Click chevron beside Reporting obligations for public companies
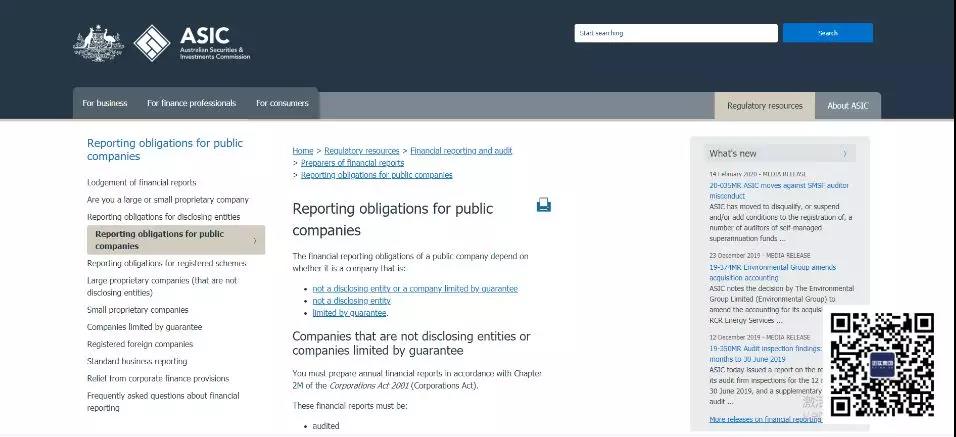 [x=254, y=240]
